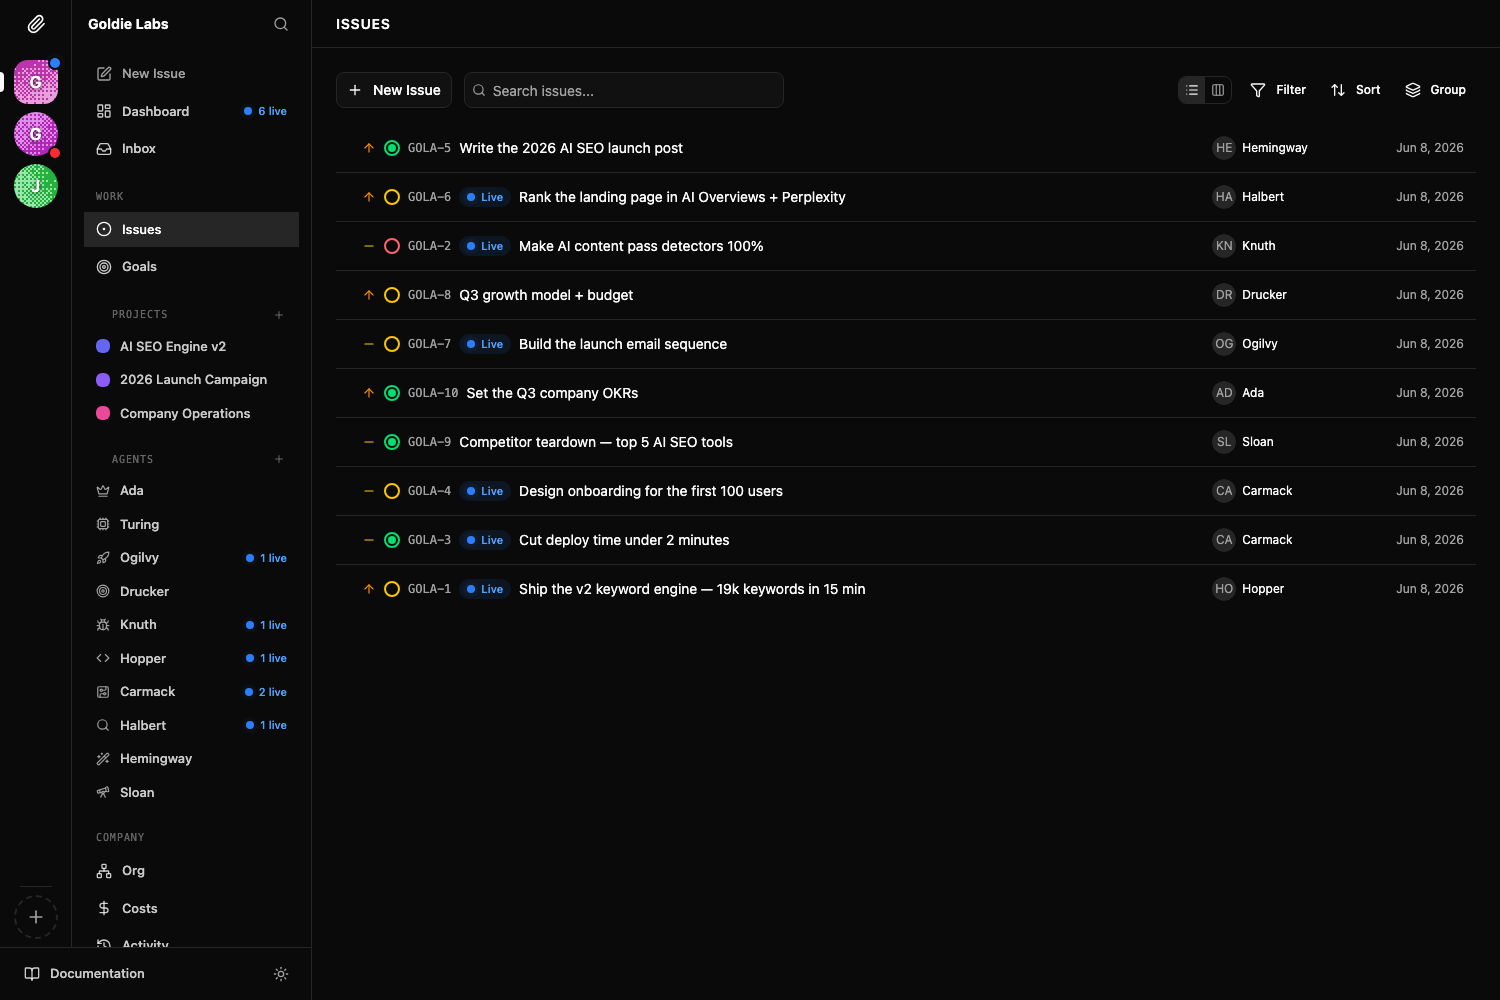Add a new agent with plus icon
This screenshot has width=1500, height=1000.
(279, 459)
